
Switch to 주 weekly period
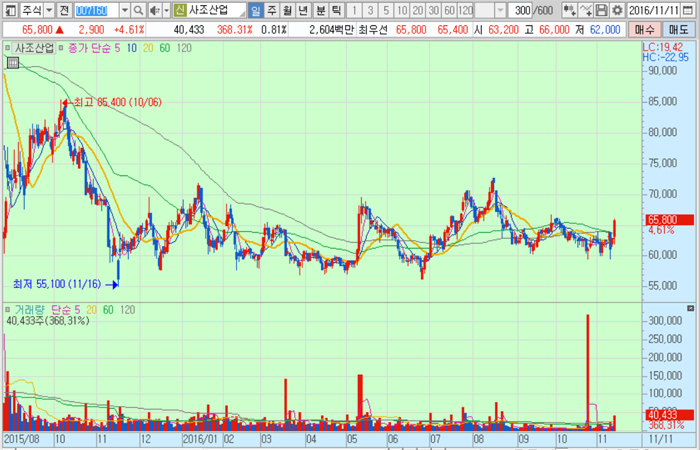pos(271,10)
